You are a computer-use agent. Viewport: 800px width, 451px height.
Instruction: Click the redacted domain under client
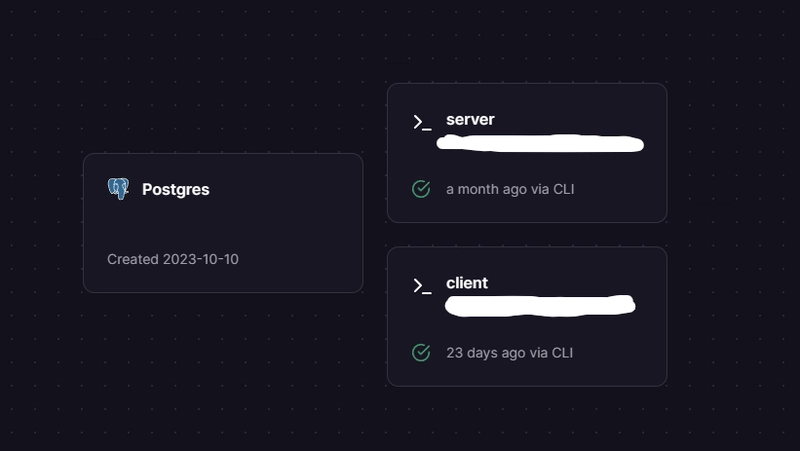[540, 306]
